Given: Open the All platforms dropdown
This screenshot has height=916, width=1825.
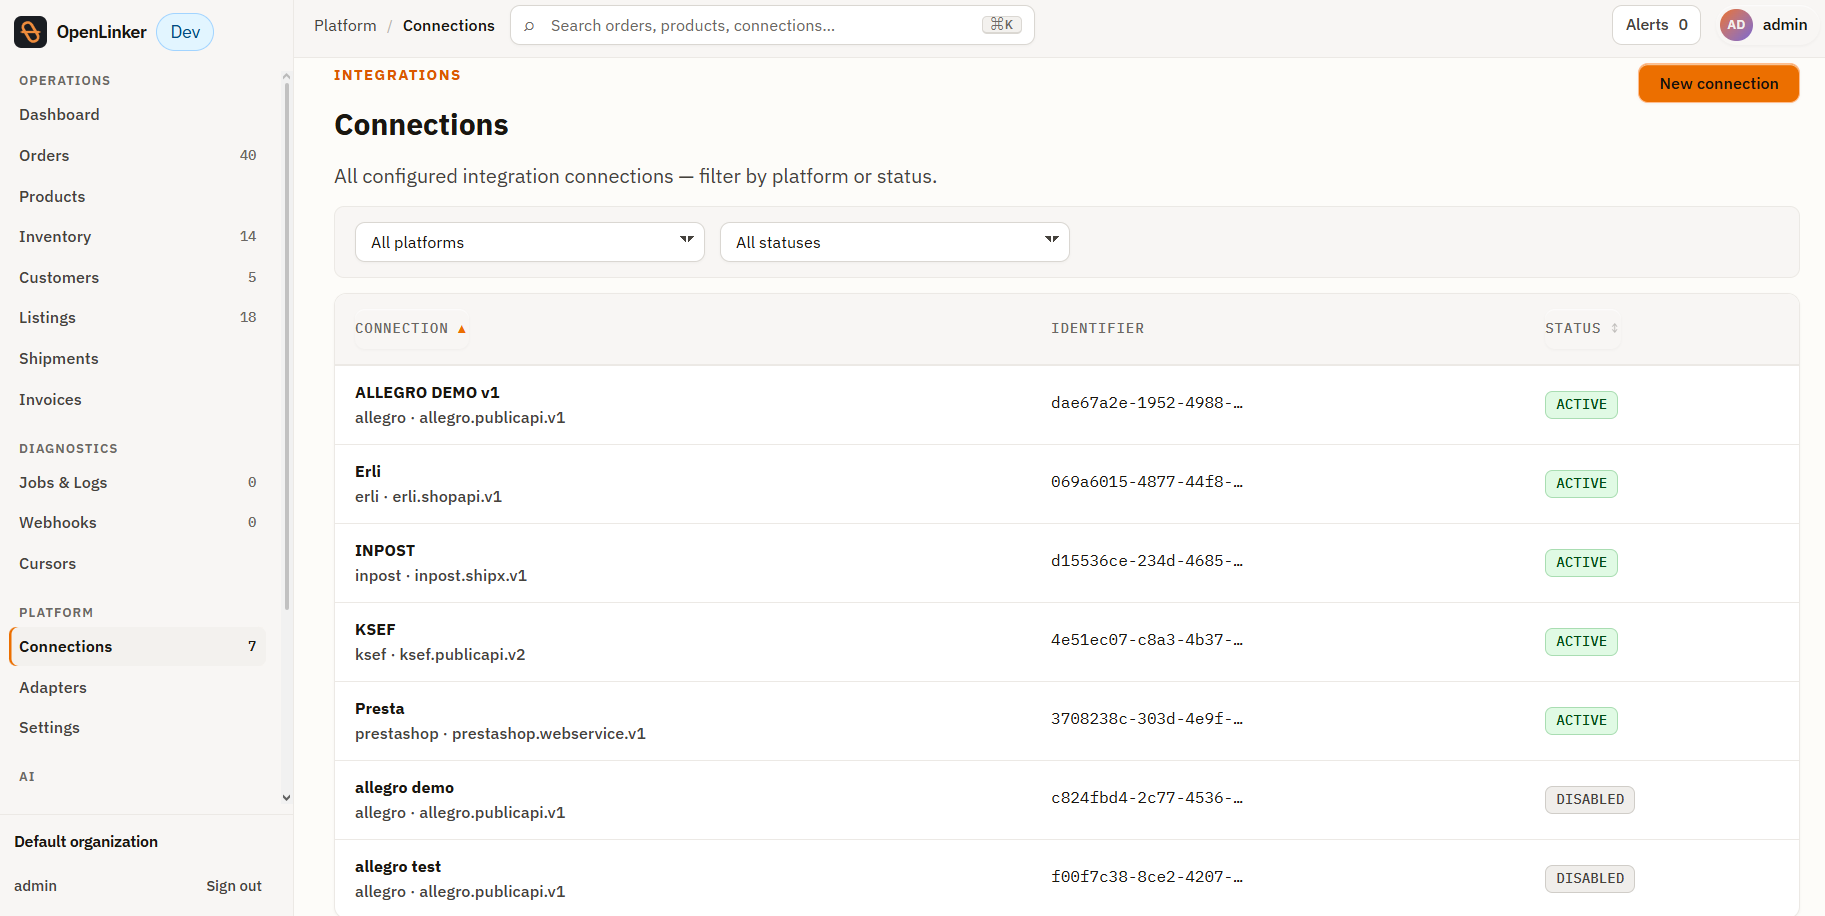Looking at the screenshot, I should coord(530,242).
